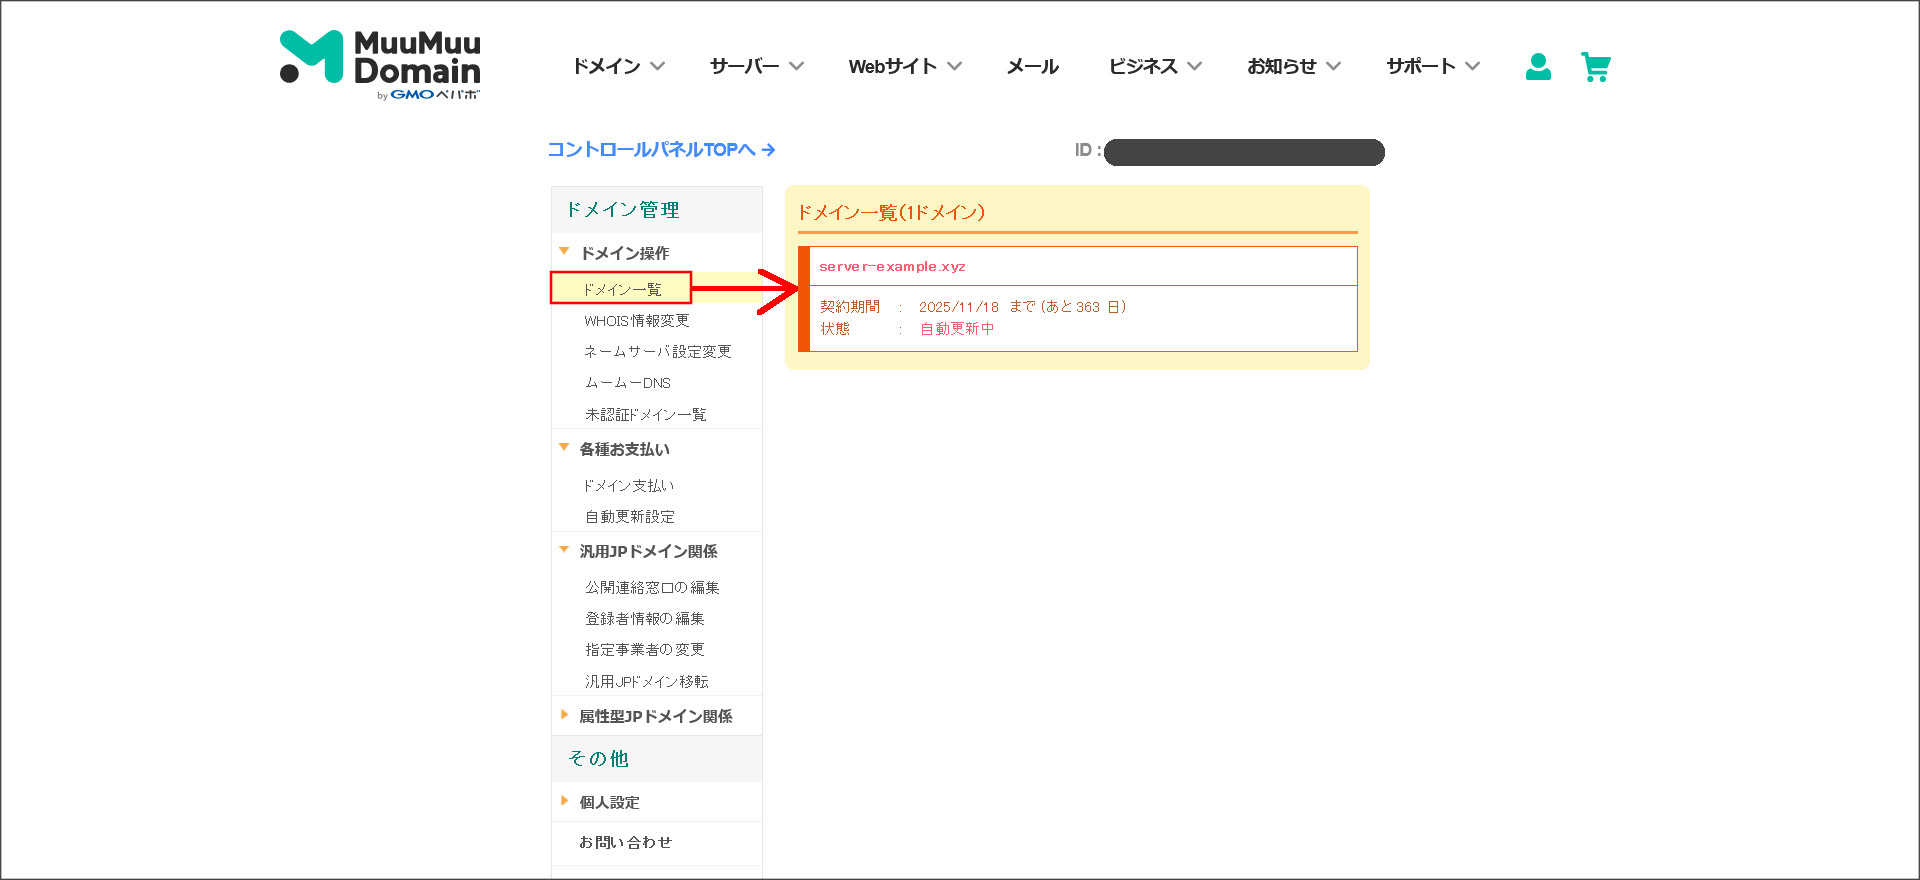Open ドメイン支払い in the sidebar

tap(629, 486)
